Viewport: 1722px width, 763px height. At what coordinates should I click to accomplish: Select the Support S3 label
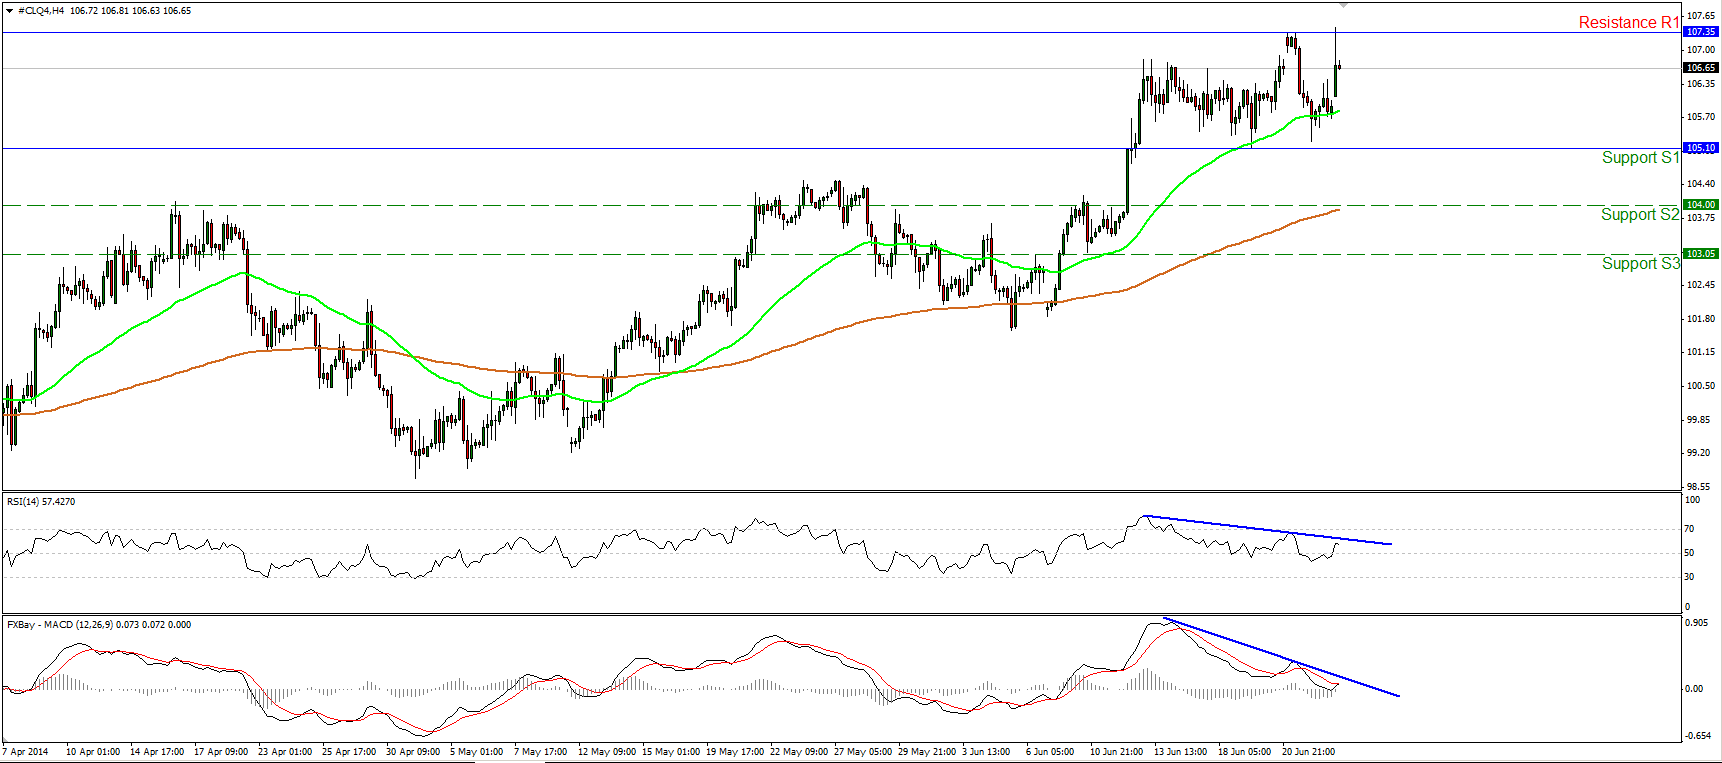(x=1640, y=263)
